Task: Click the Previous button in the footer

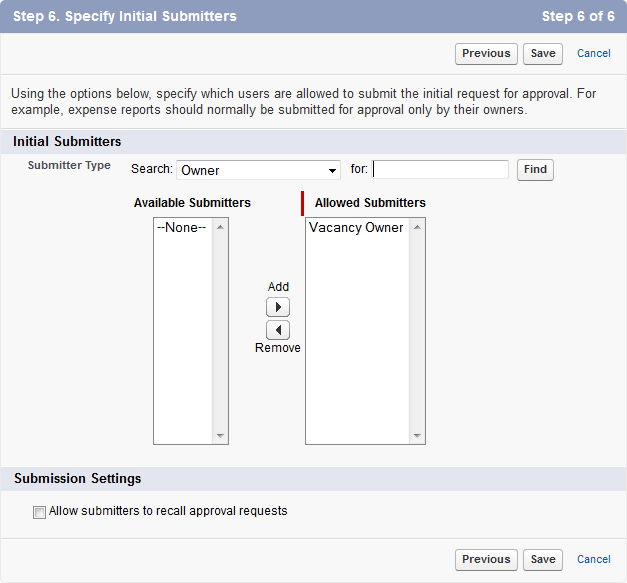Action: click(486, 560)
